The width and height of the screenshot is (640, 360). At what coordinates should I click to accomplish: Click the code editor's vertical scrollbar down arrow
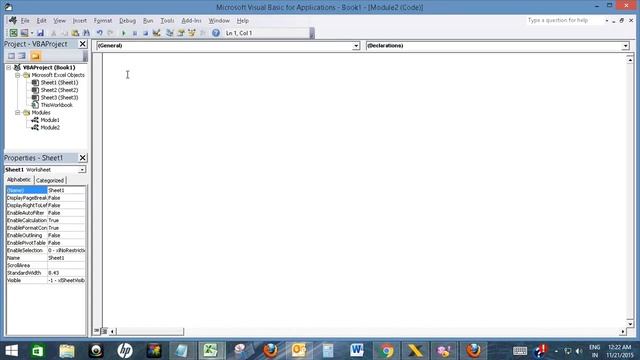(630, 324)
